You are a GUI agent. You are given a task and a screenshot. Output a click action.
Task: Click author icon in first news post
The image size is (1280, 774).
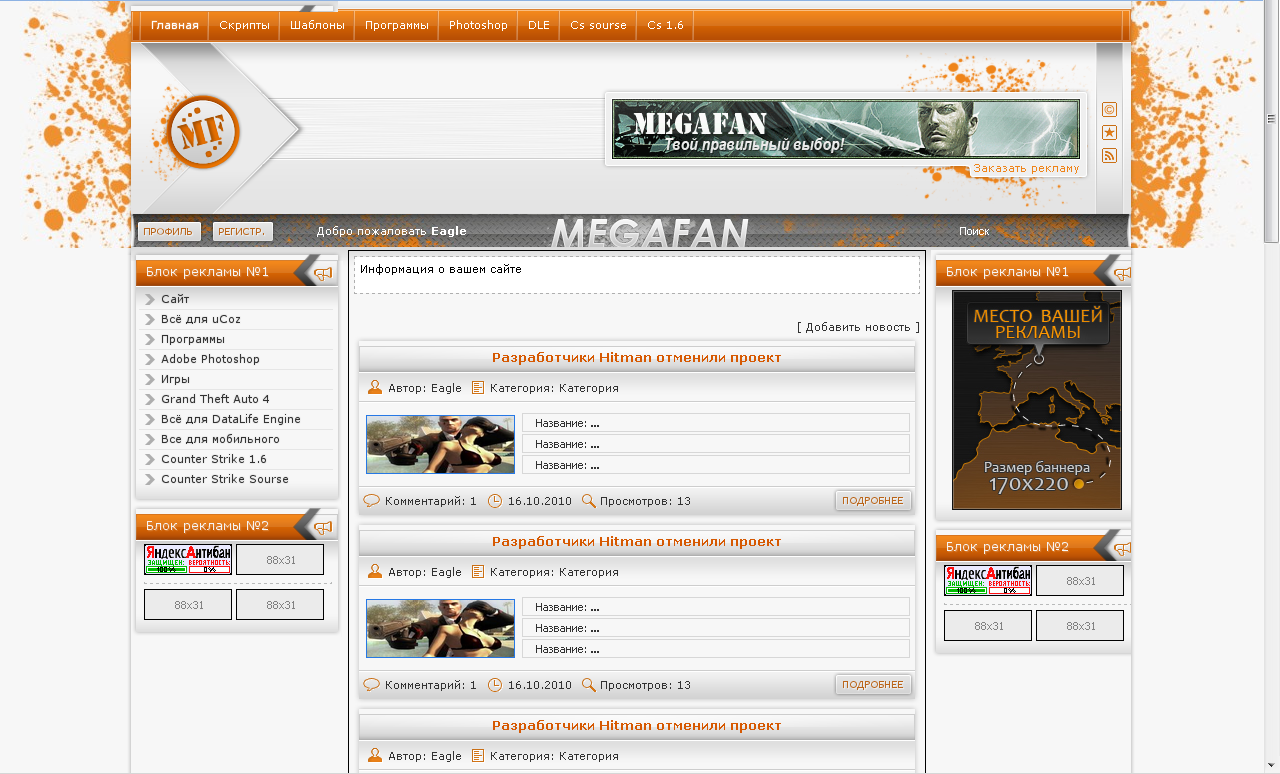click(375, 387)
